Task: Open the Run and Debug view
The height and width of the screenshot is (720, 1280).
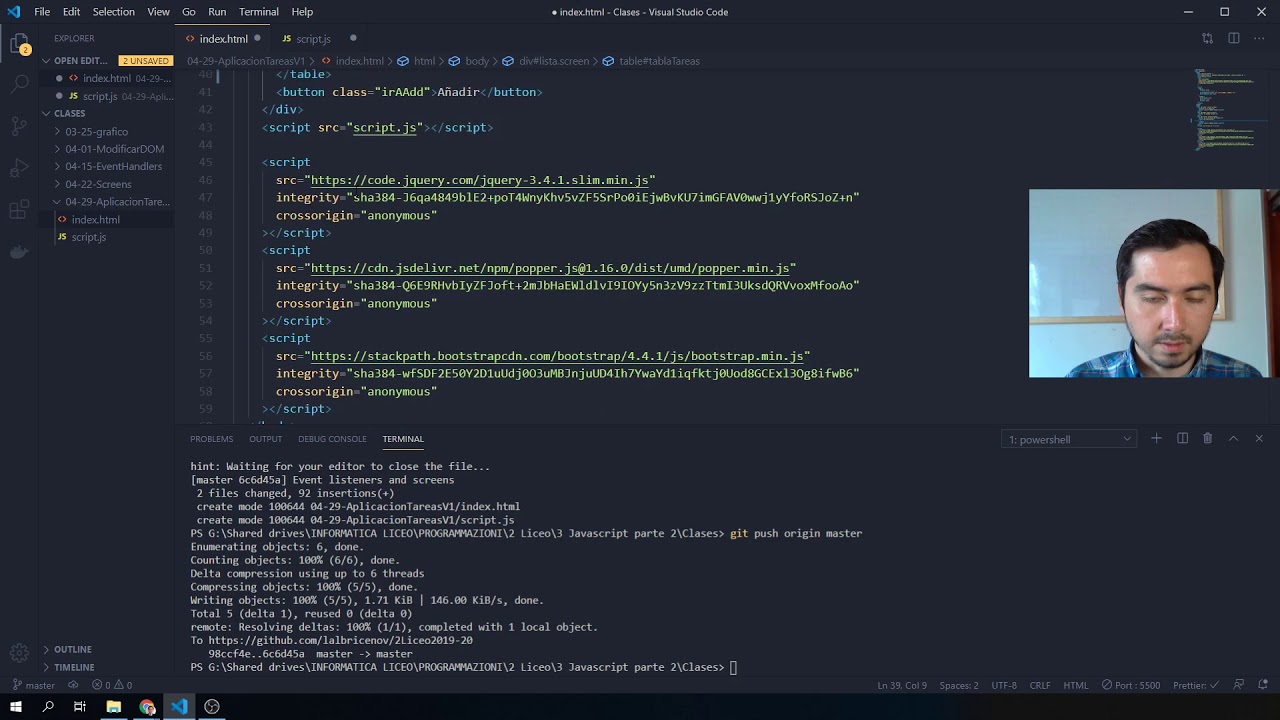Action: (x=19, y=168)
